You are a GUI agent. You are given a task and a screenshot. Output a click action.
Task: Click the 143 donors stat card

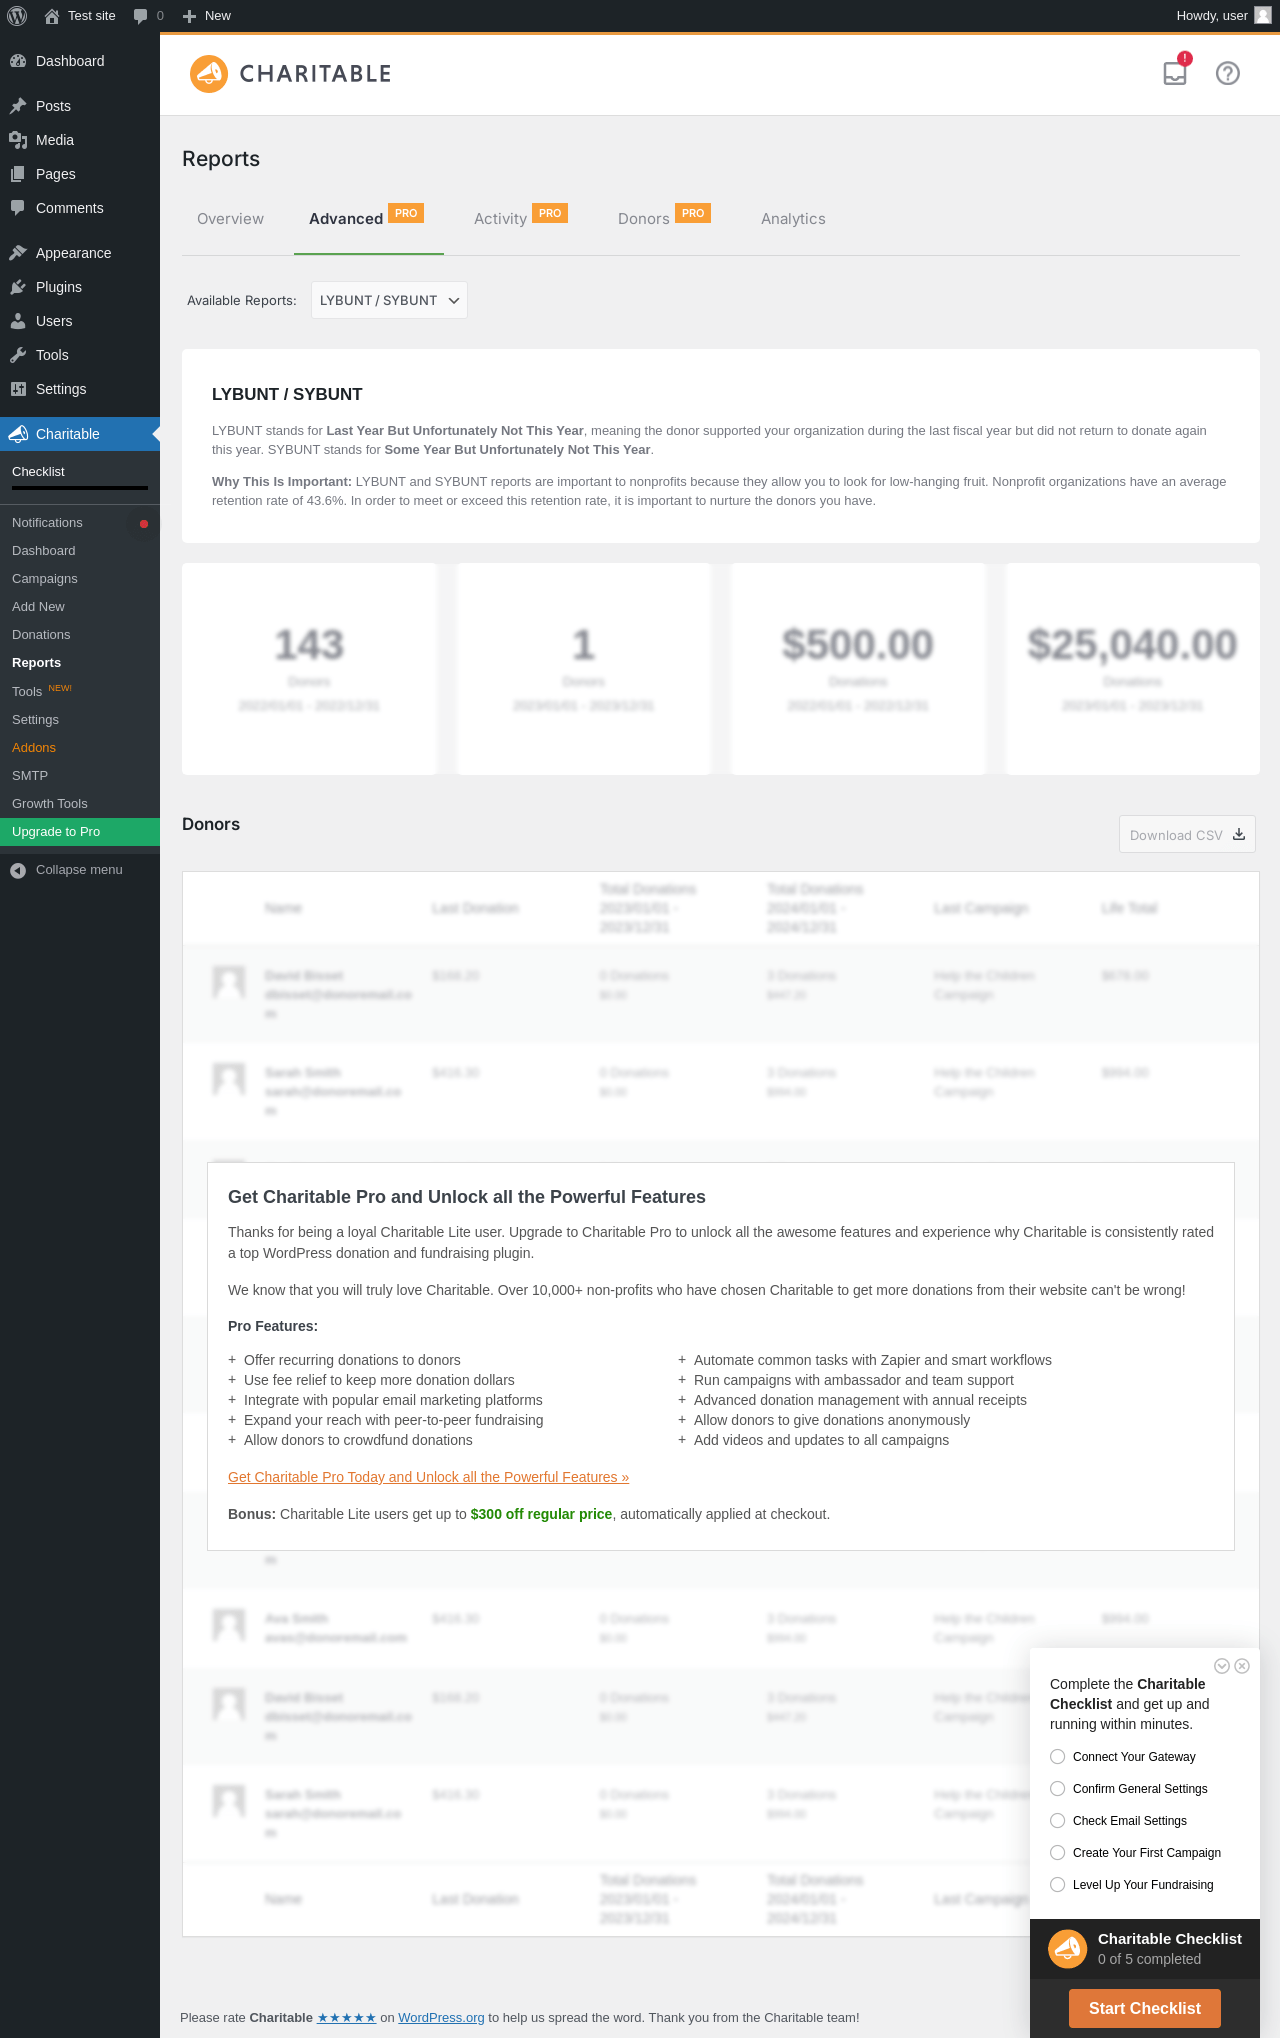coord(309,669)
